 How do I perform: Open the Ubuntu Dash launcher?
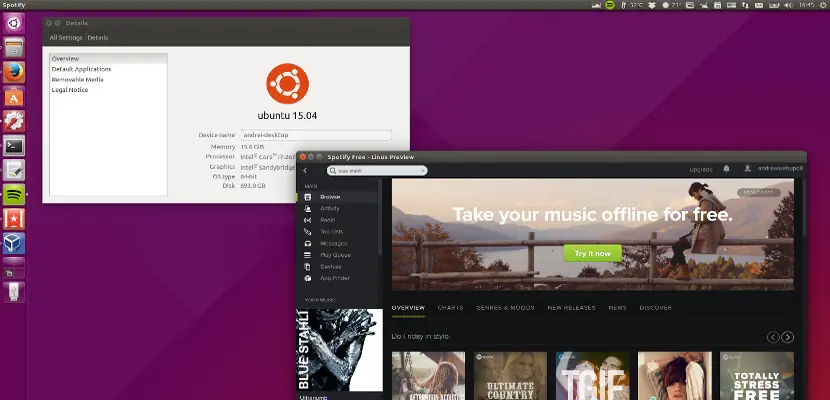(x=14, y=23)
